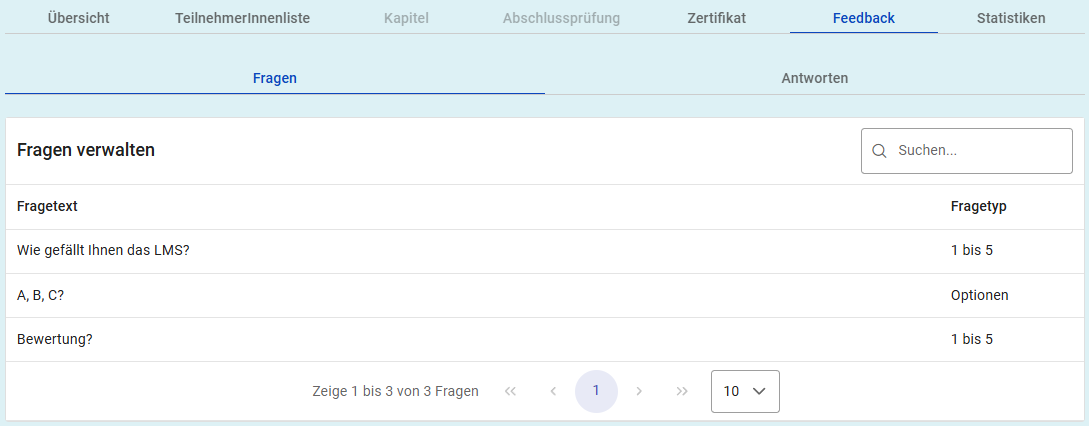Go to first page of questions
The image size is (1089, 426).
510,391
